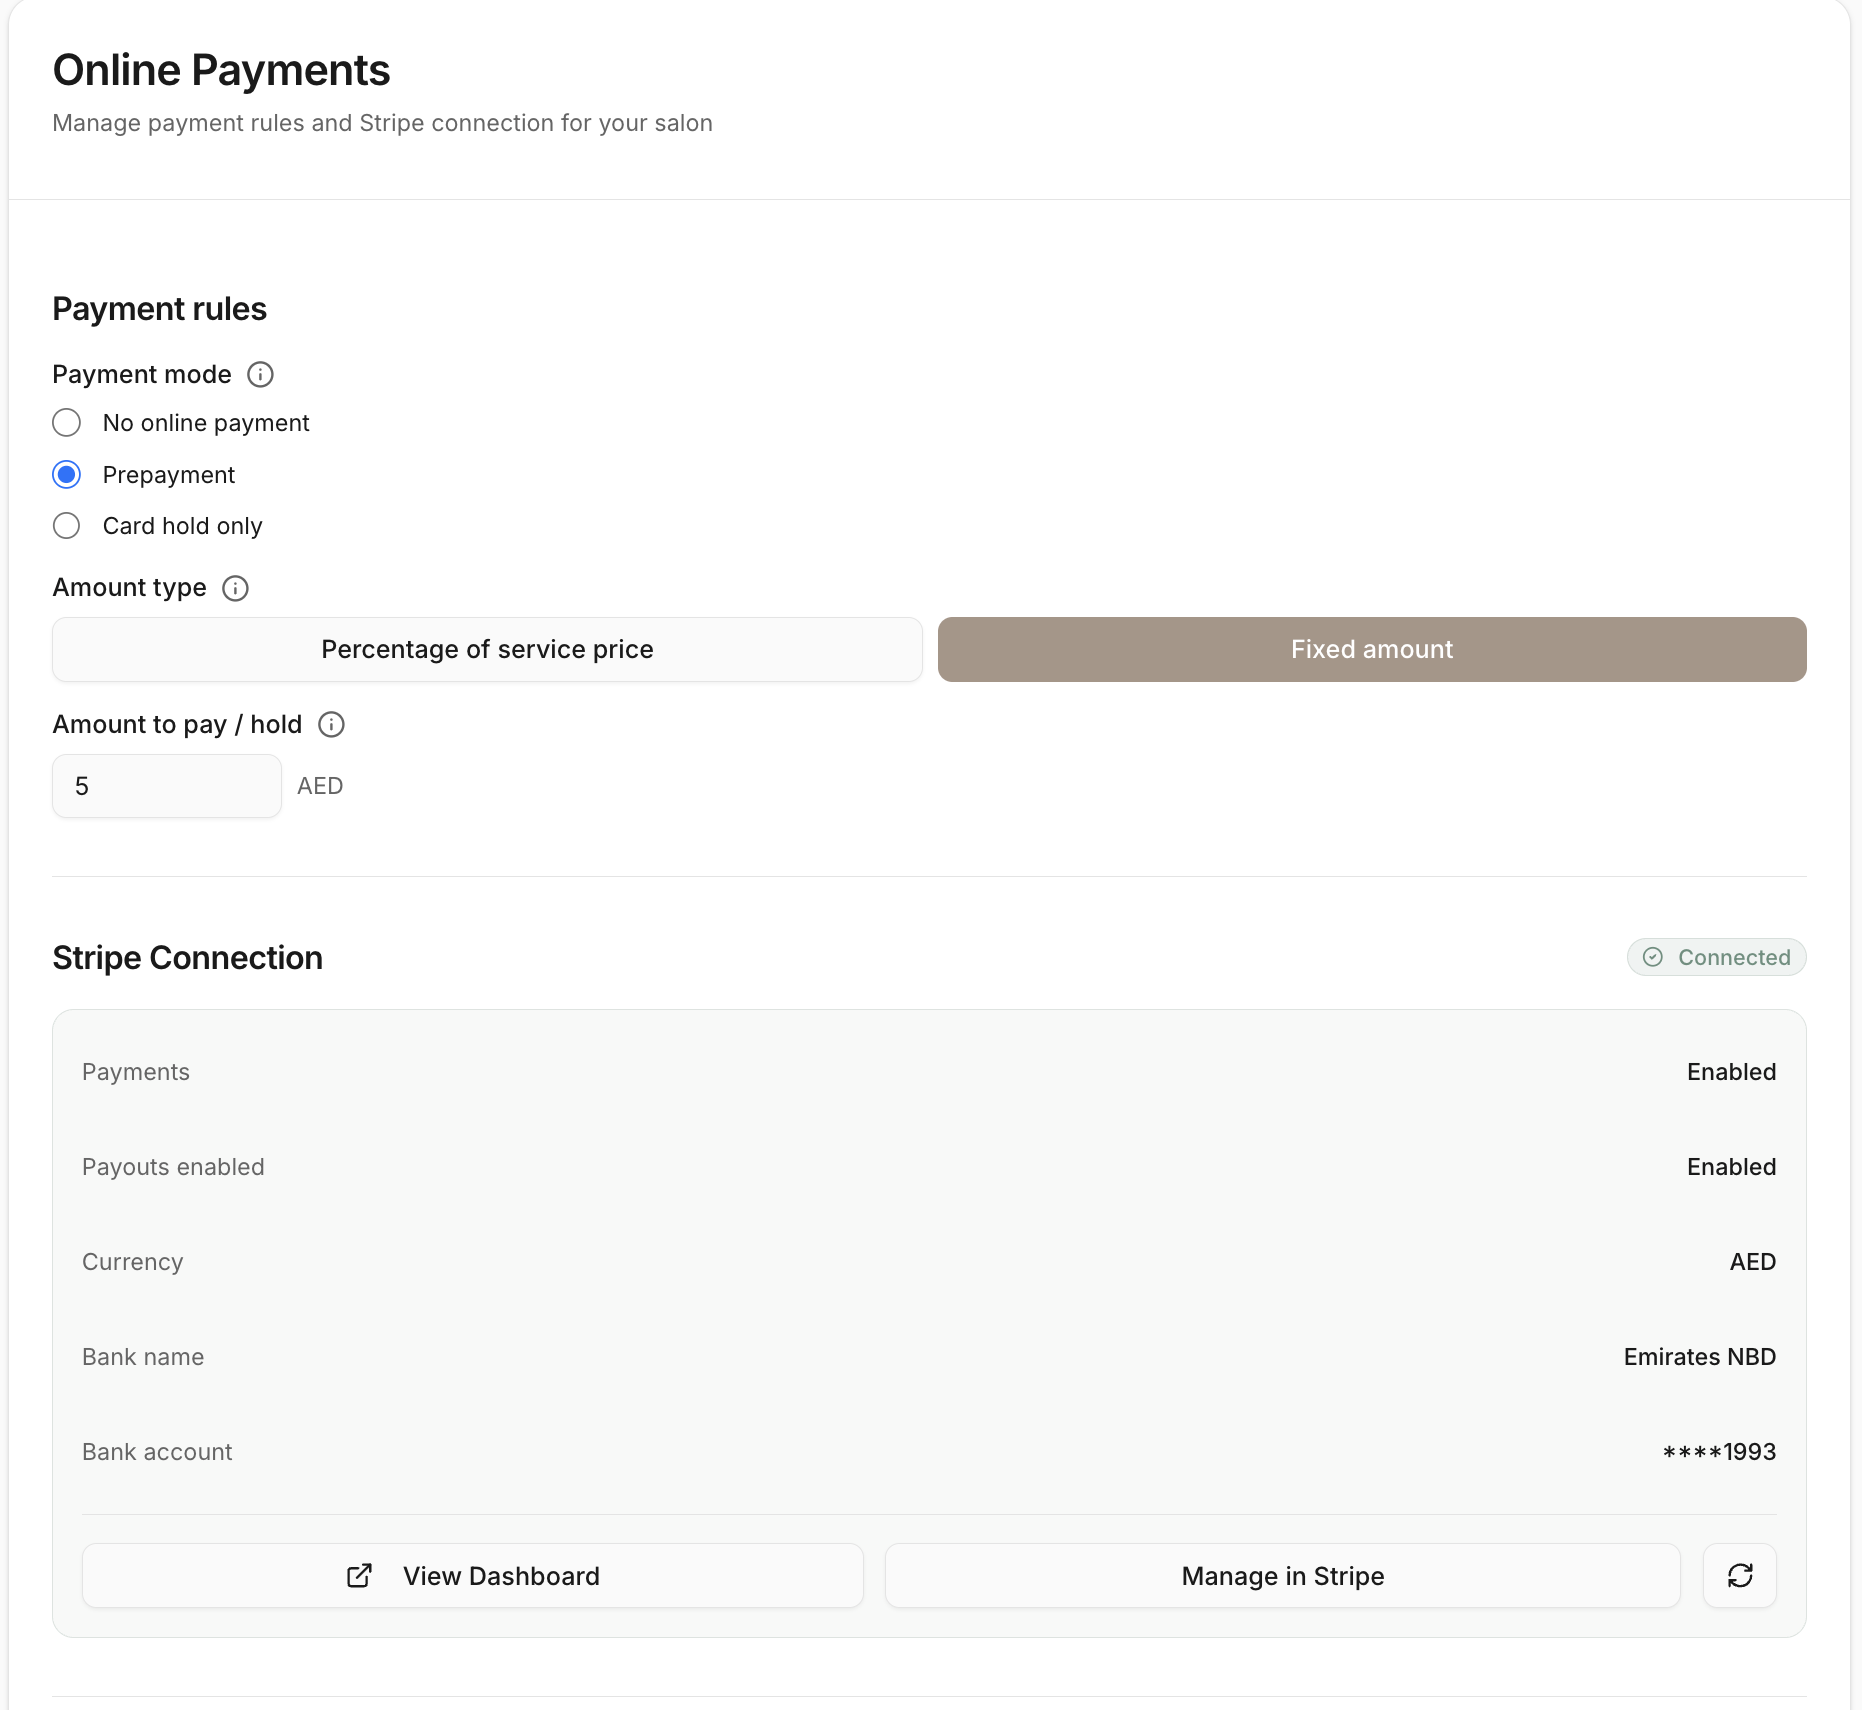Click the Stripe Connection section heading

187,957
